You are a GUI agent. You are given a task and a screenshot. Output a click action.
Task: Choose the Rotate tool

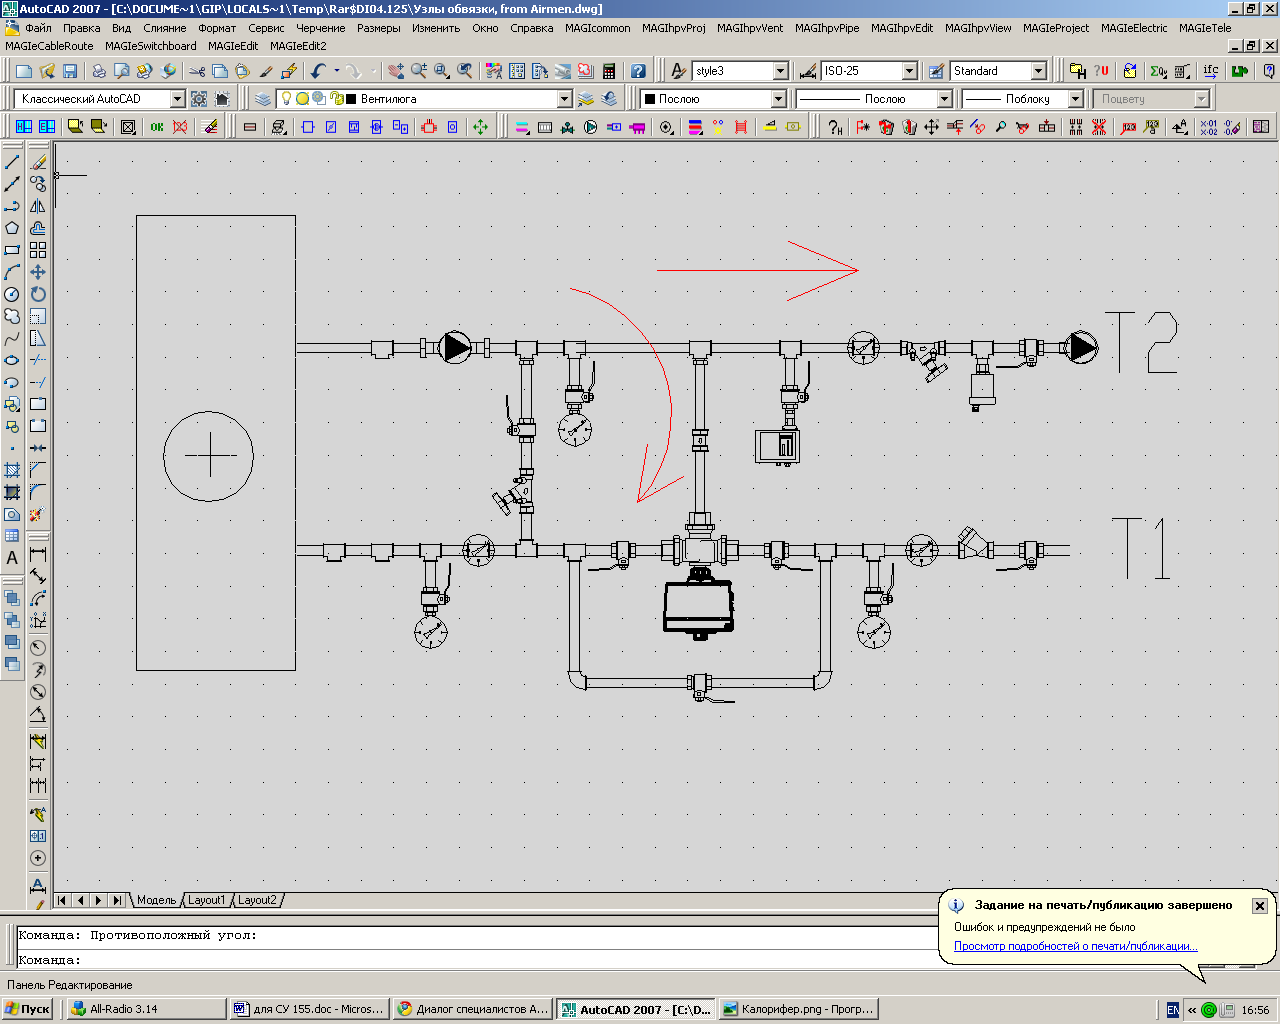tap(38, 294)
